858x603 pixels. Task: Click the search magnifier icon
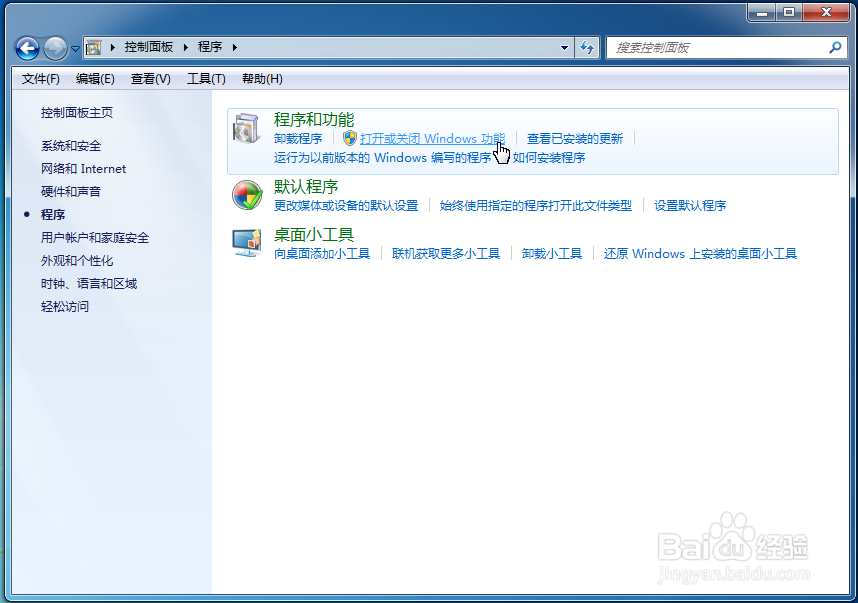click(x=835, y=48)
